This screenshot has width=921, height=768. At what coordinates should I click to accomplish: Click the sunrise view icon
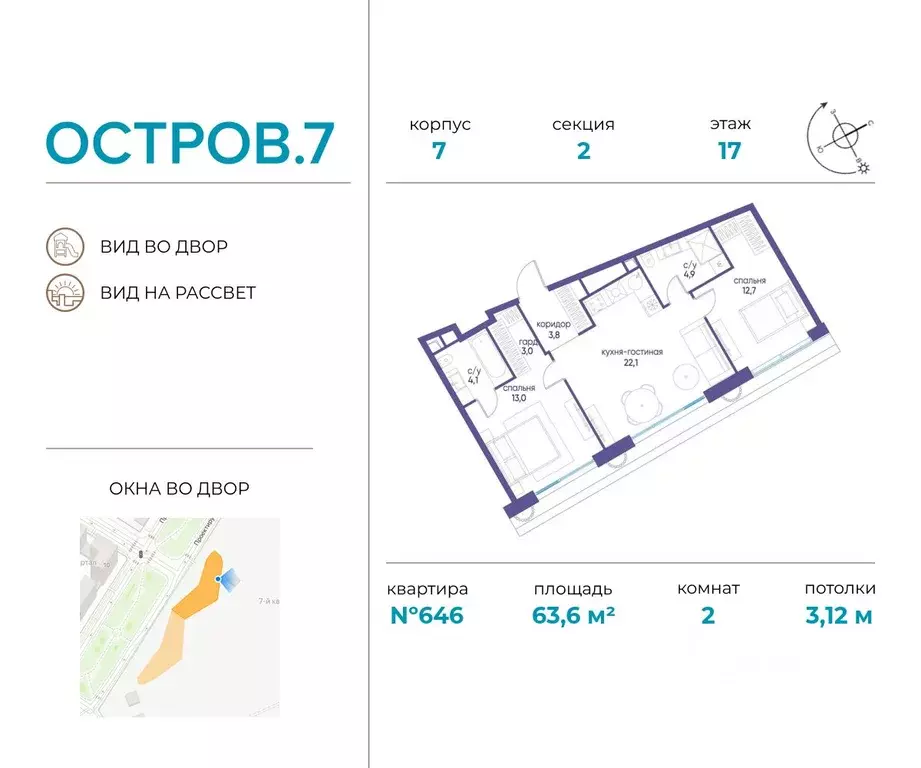pos(65,292)
